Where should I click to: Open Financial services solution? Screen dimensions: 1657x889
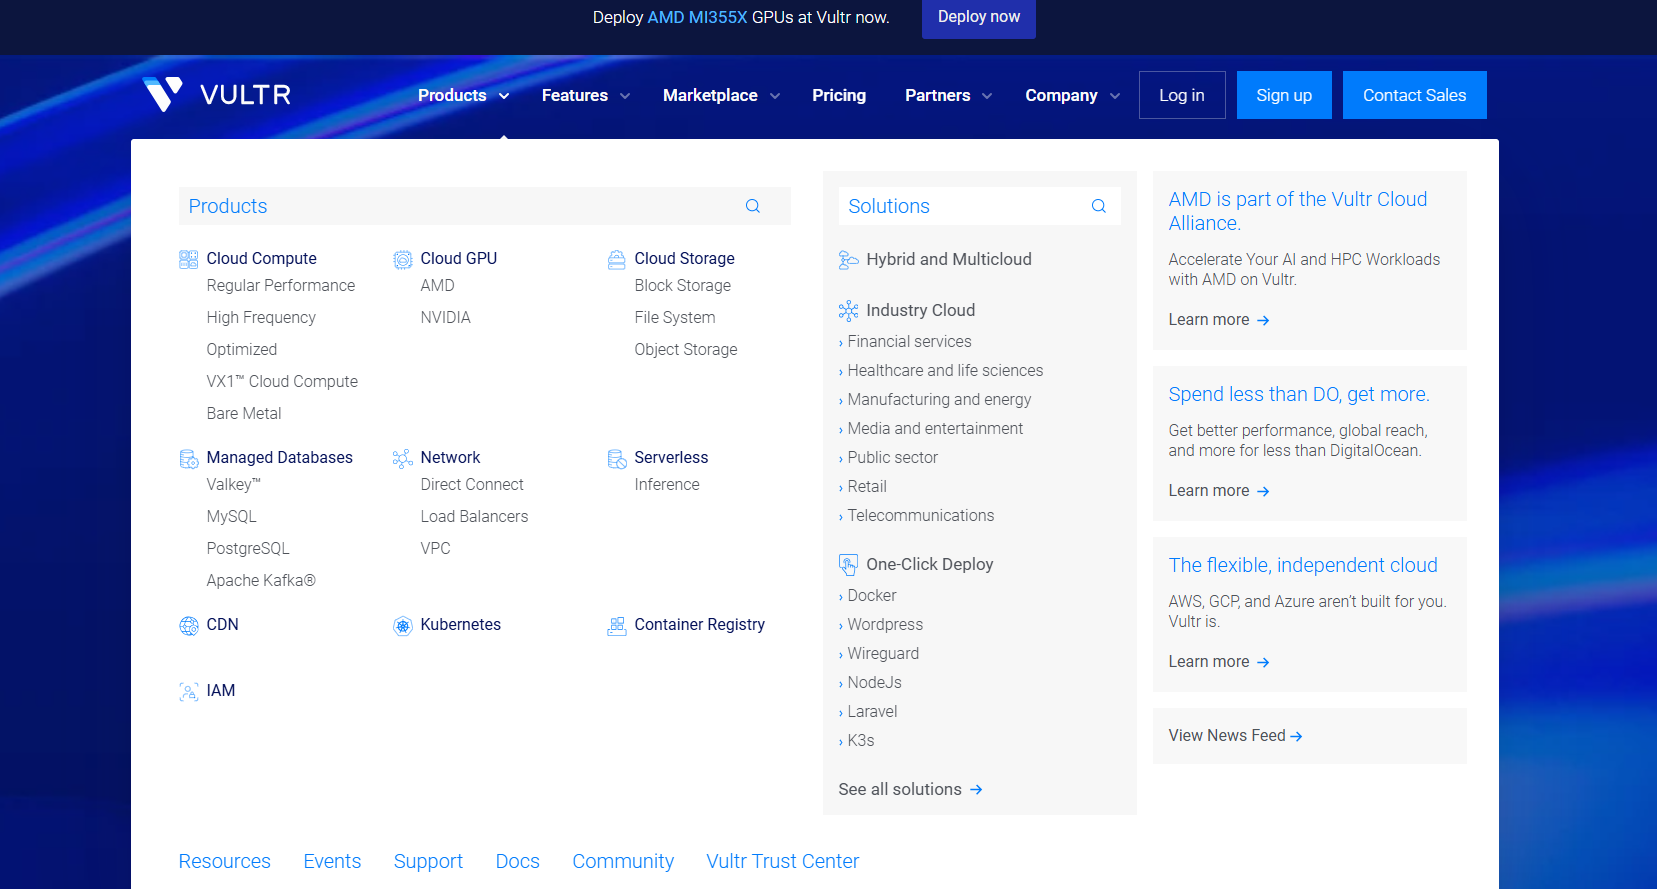tap(910, 341)
